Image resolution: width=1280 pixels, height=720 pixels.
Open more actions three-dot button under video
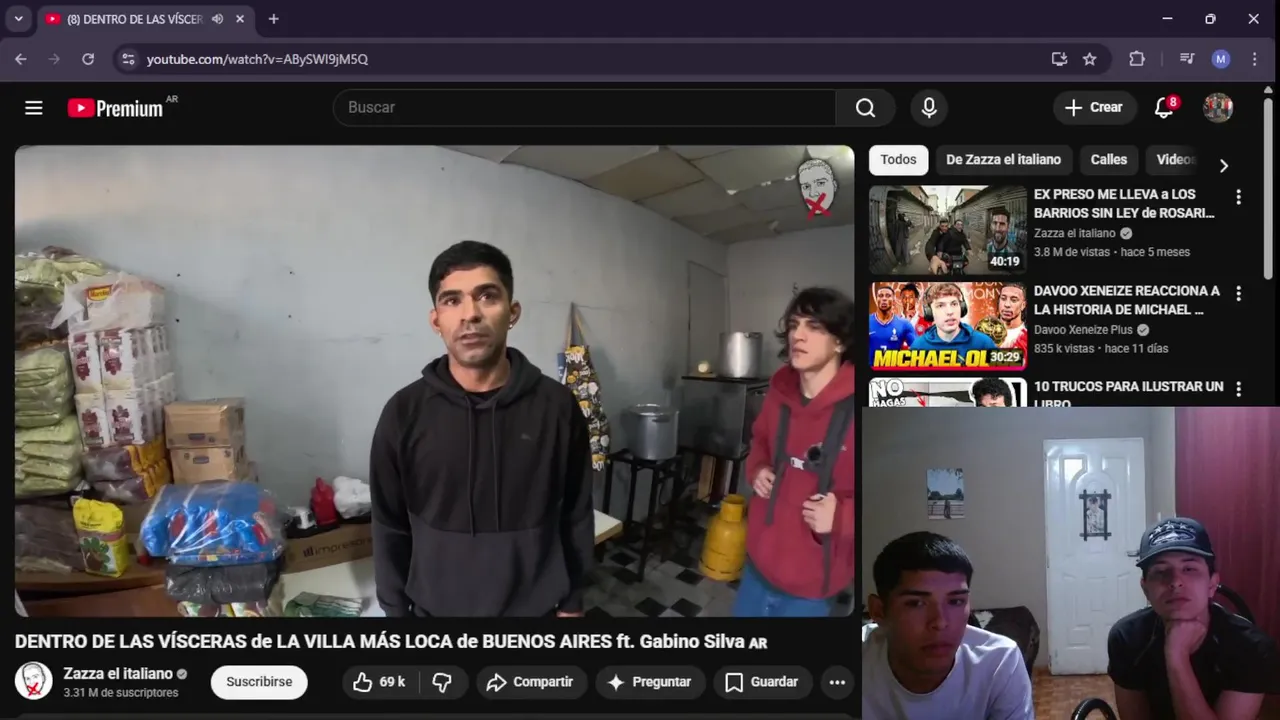pyautogui.click(x=837, y=682)
